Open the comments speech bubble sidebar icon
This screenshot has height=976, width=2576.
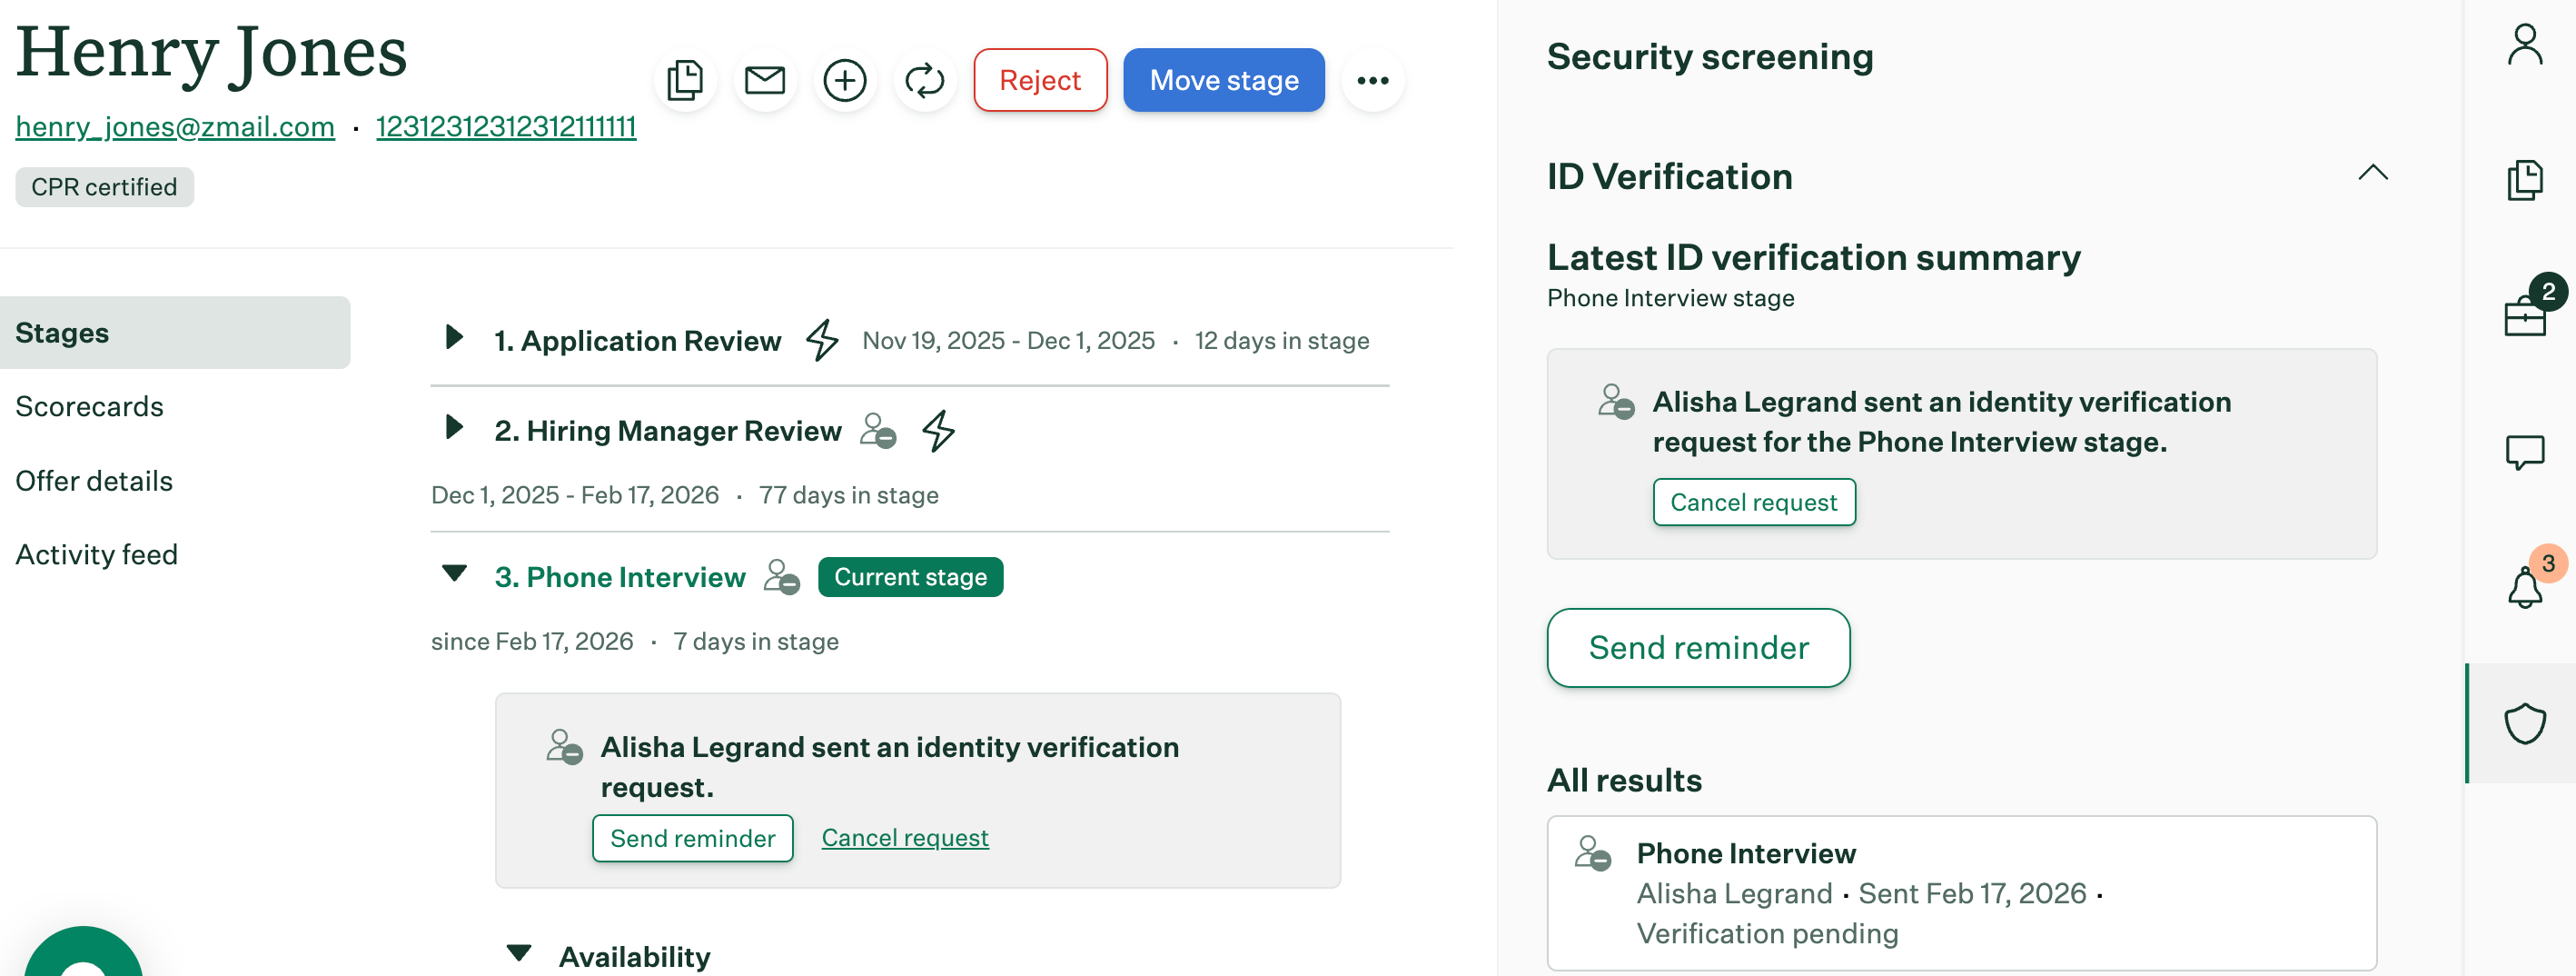point(2523,452)
